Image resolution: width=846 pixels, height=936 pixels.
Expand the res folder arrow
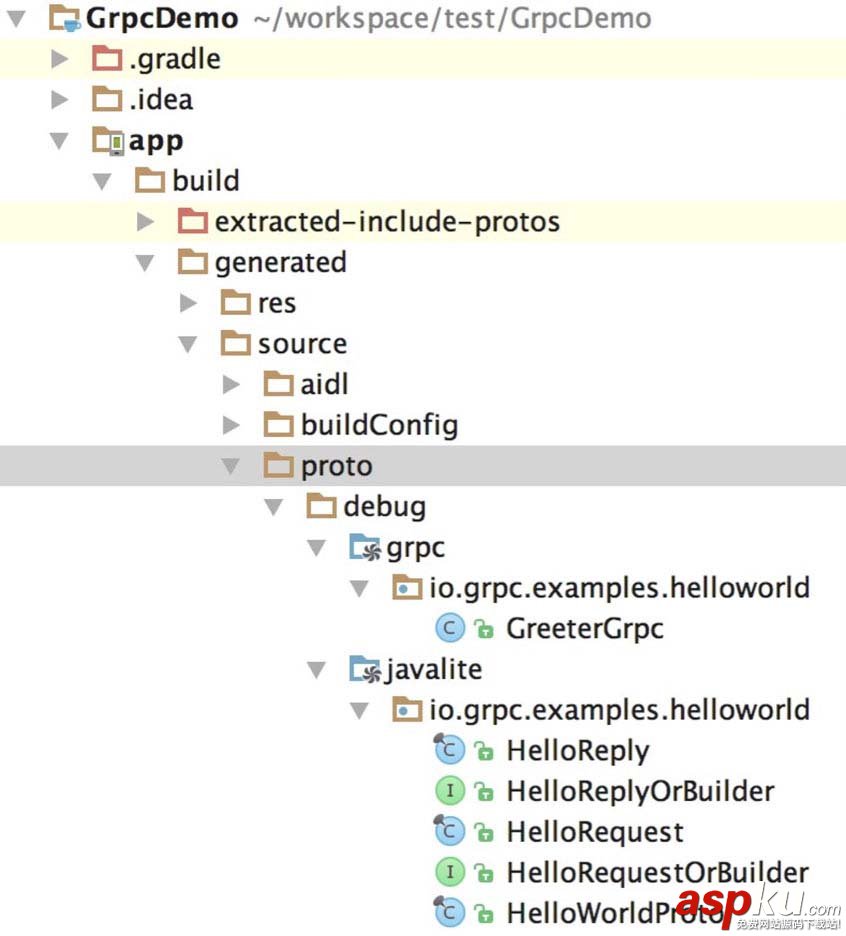(x=189, y=303)
